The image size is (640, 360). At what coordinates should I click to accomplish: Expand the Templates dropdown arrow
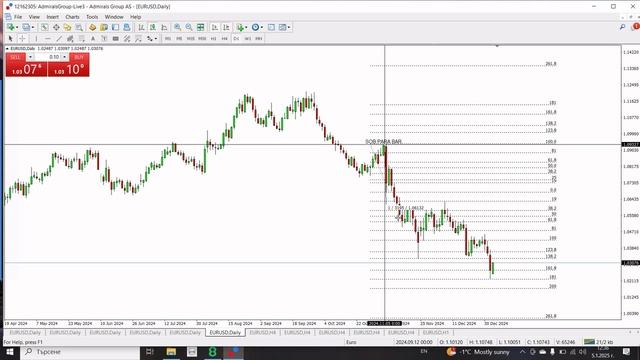289,27
